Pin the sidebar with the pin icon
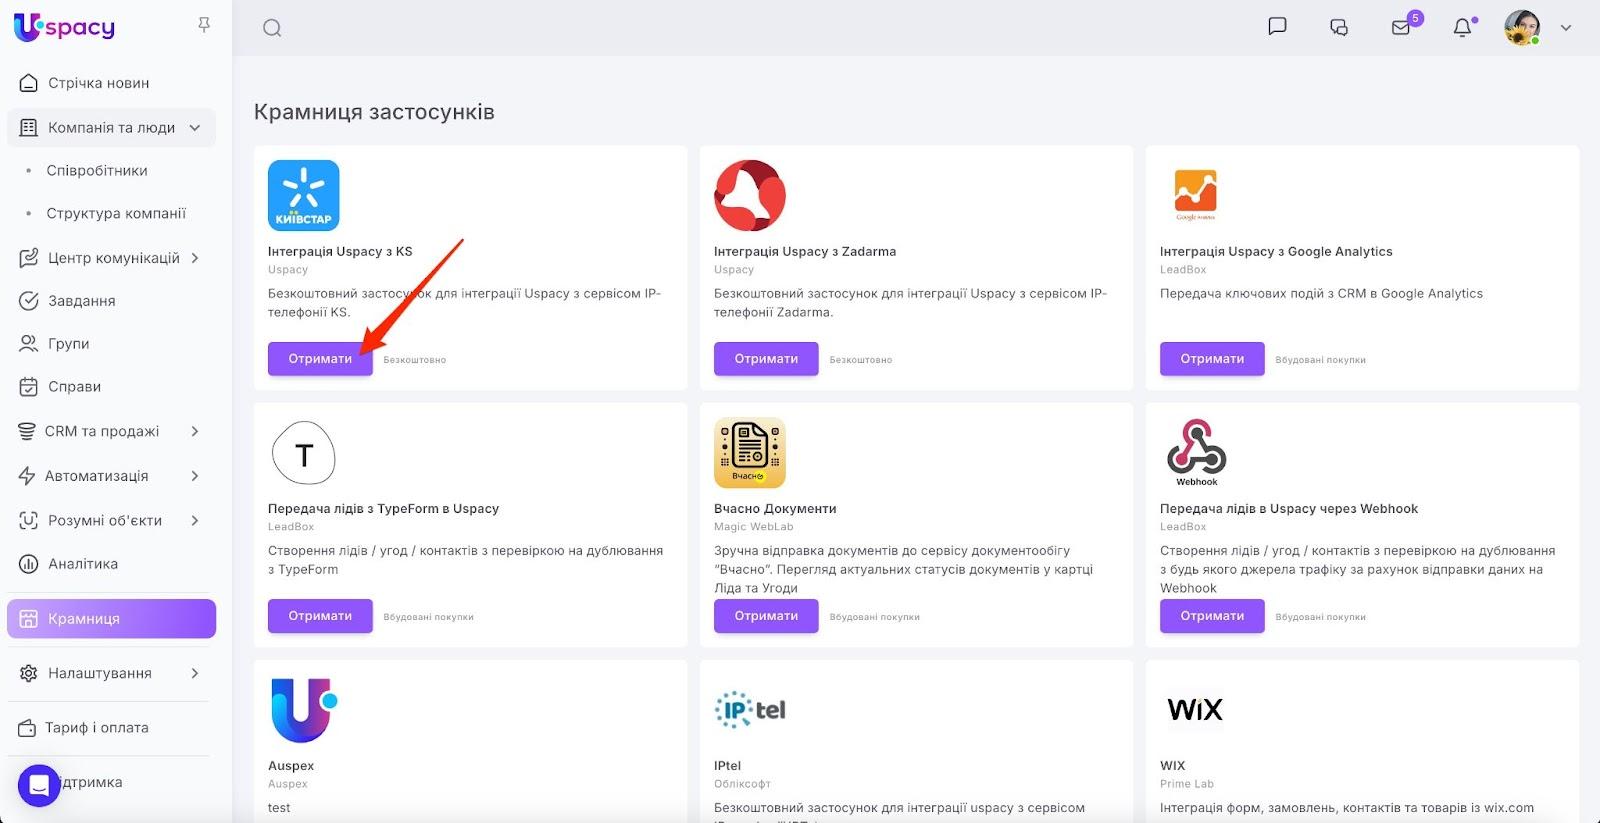The width and height of the screenshot is (1600, 823). click(x=204, y=25)
